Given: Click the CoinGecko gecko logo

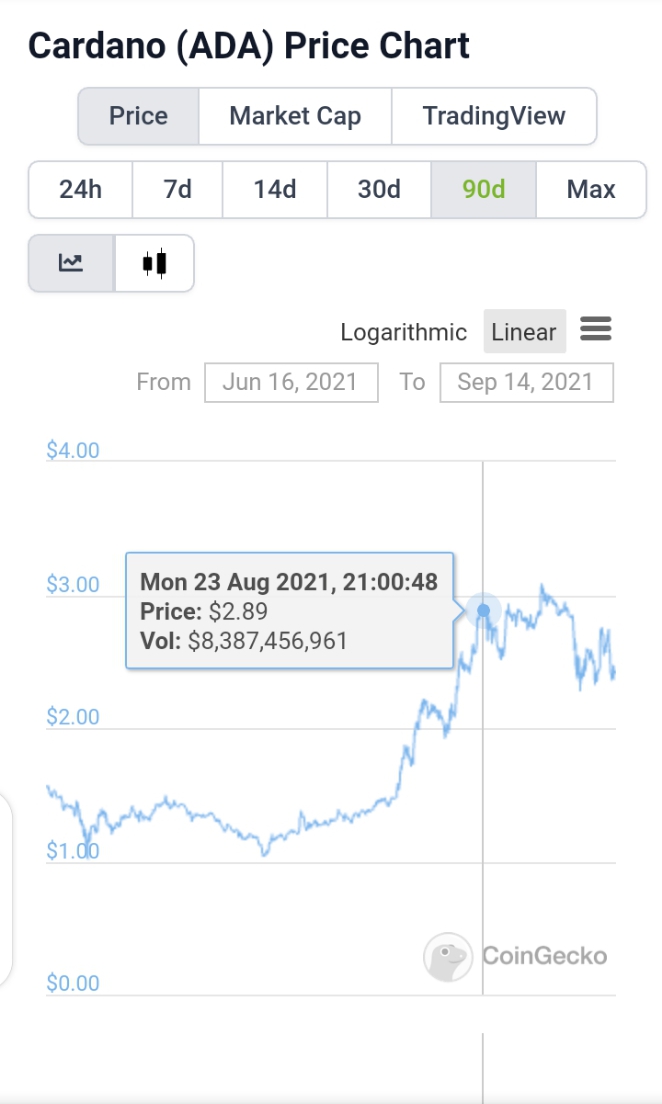Looking at the screenshot, I should point(447,957).
